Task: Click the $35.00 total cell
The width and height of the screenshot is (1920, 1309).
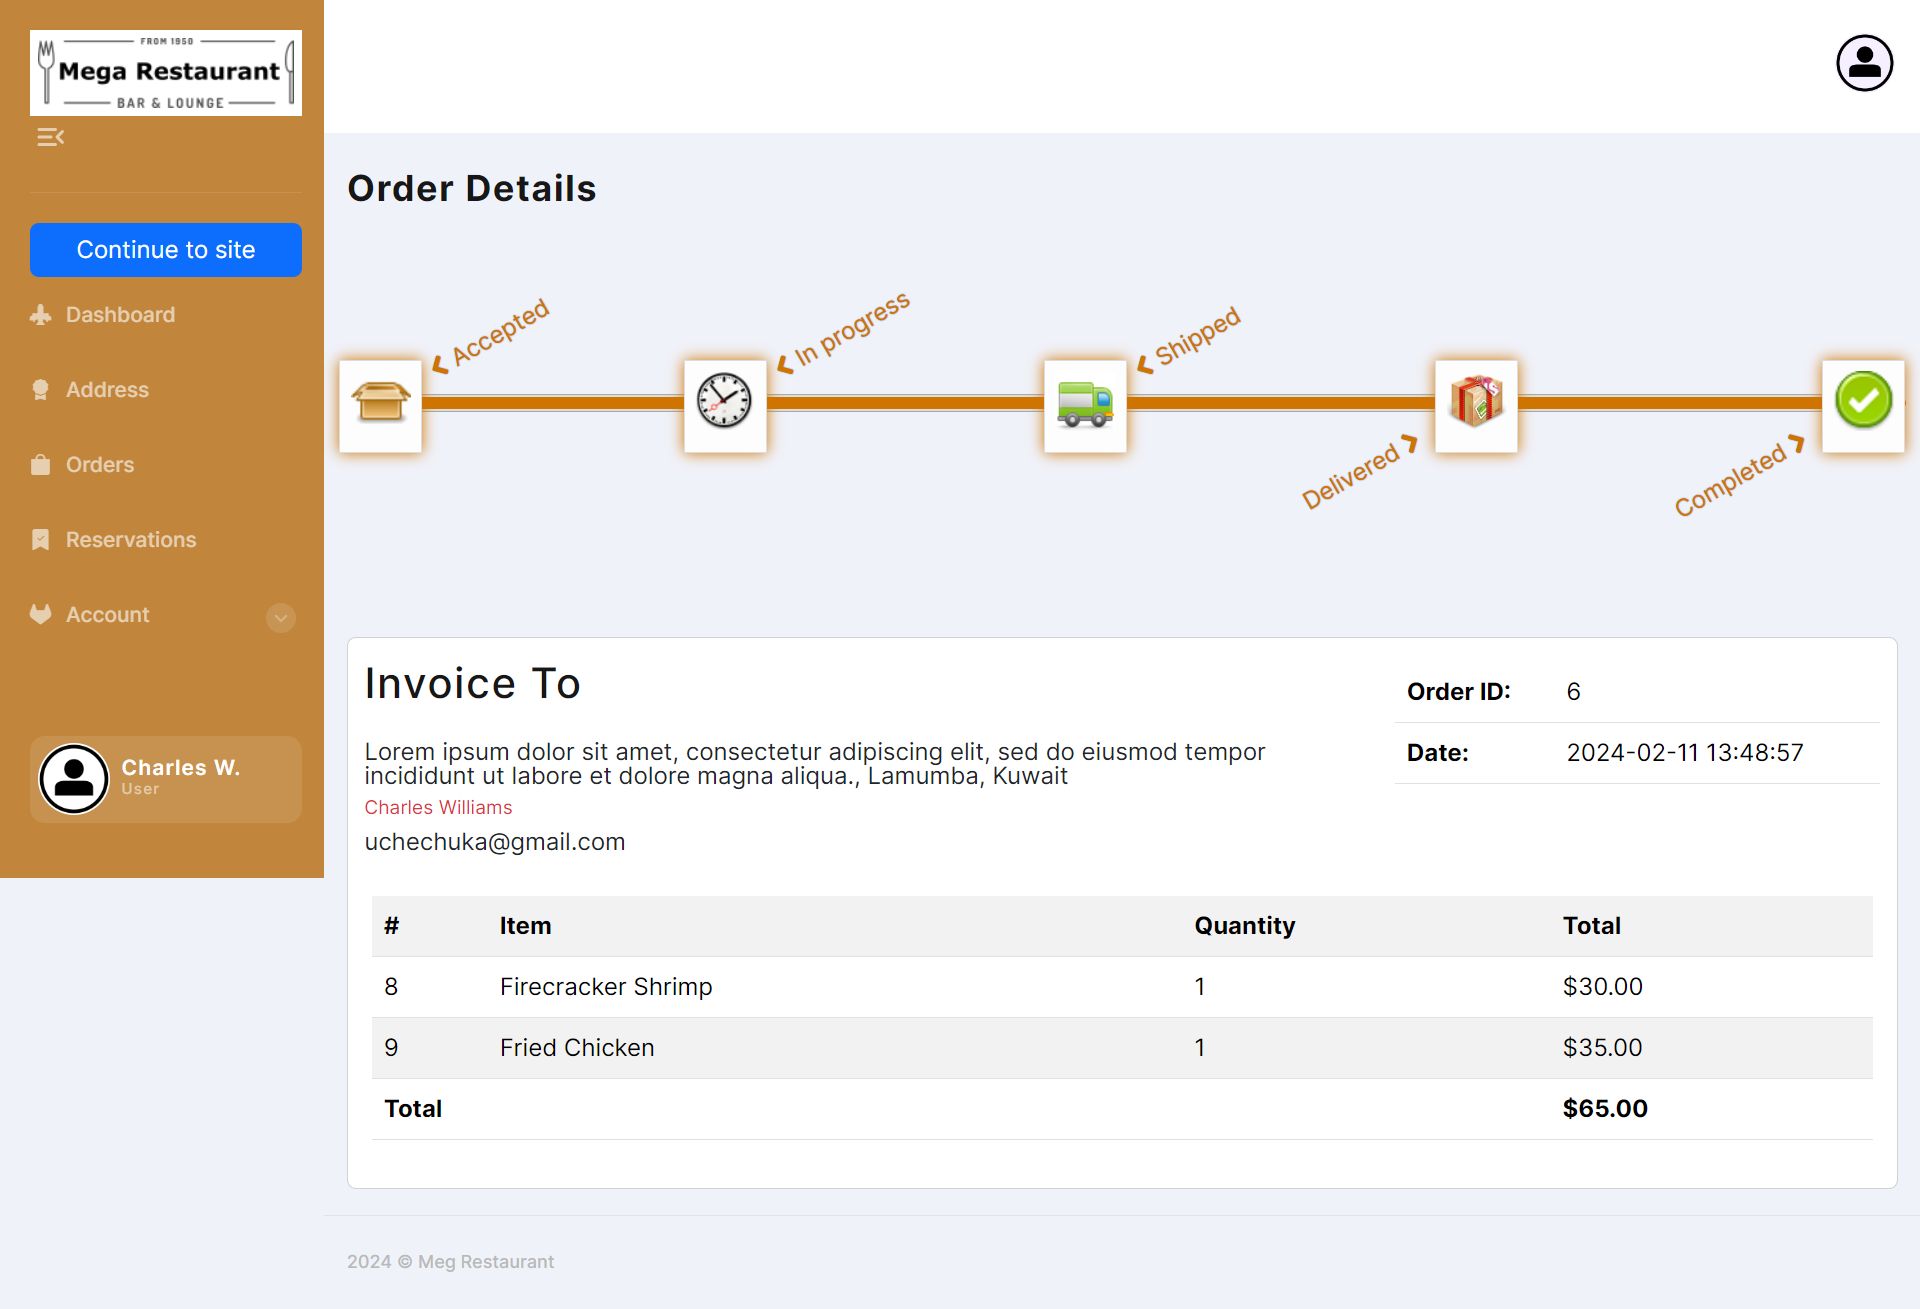Action: pos(1602,1048)
